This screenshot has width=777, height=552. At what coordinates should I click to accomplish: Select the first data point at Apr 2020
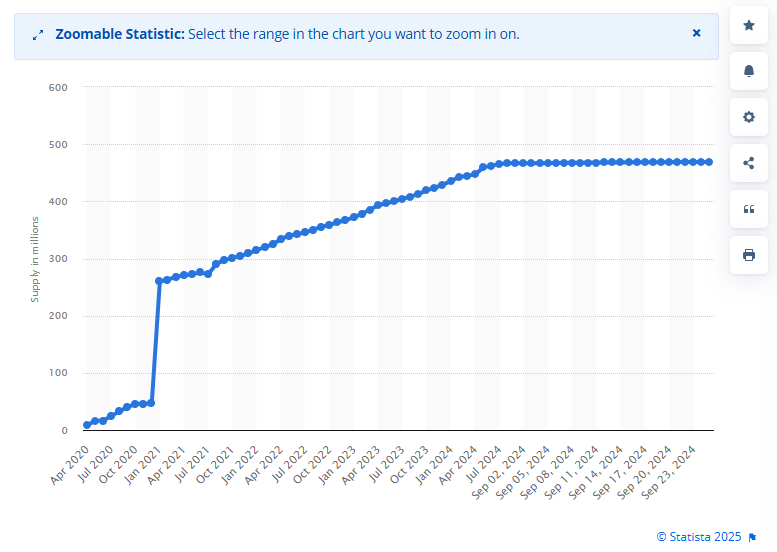tap(87, 425)
